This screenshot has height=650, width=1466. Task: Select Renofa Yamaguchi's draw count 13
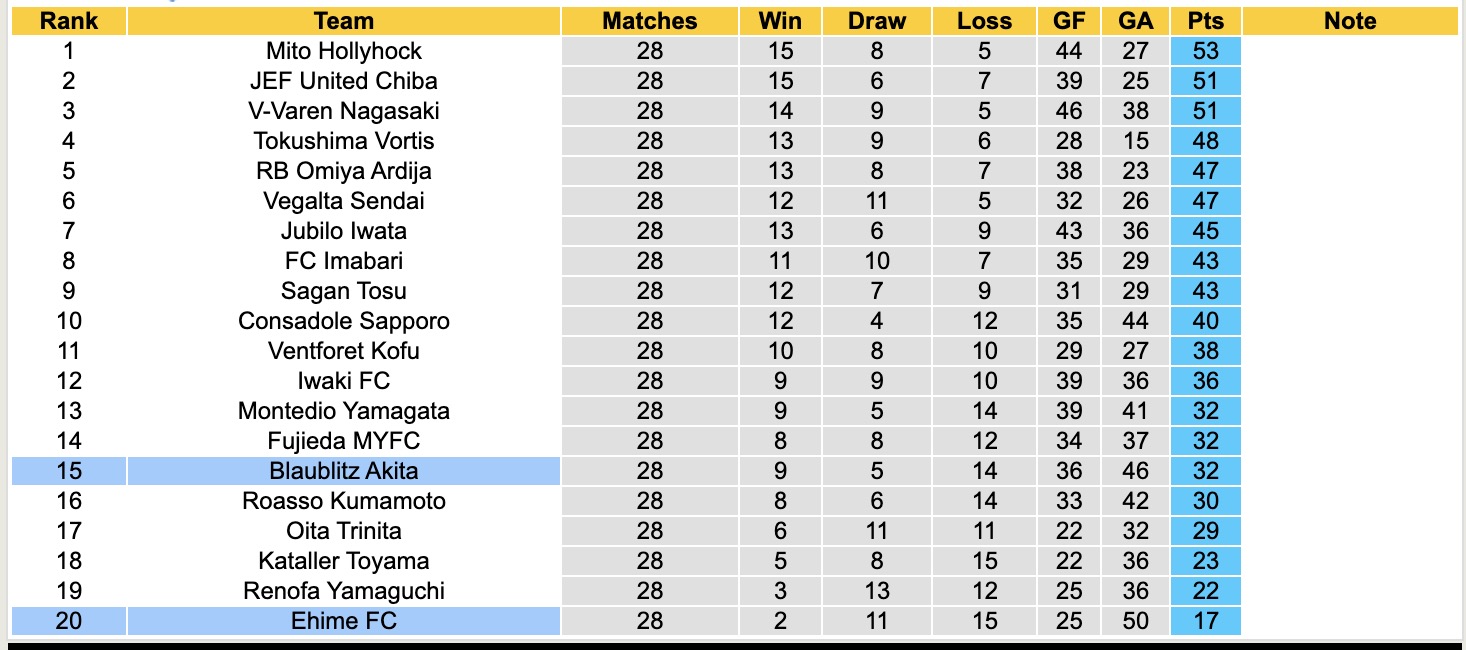click(877, 591)
